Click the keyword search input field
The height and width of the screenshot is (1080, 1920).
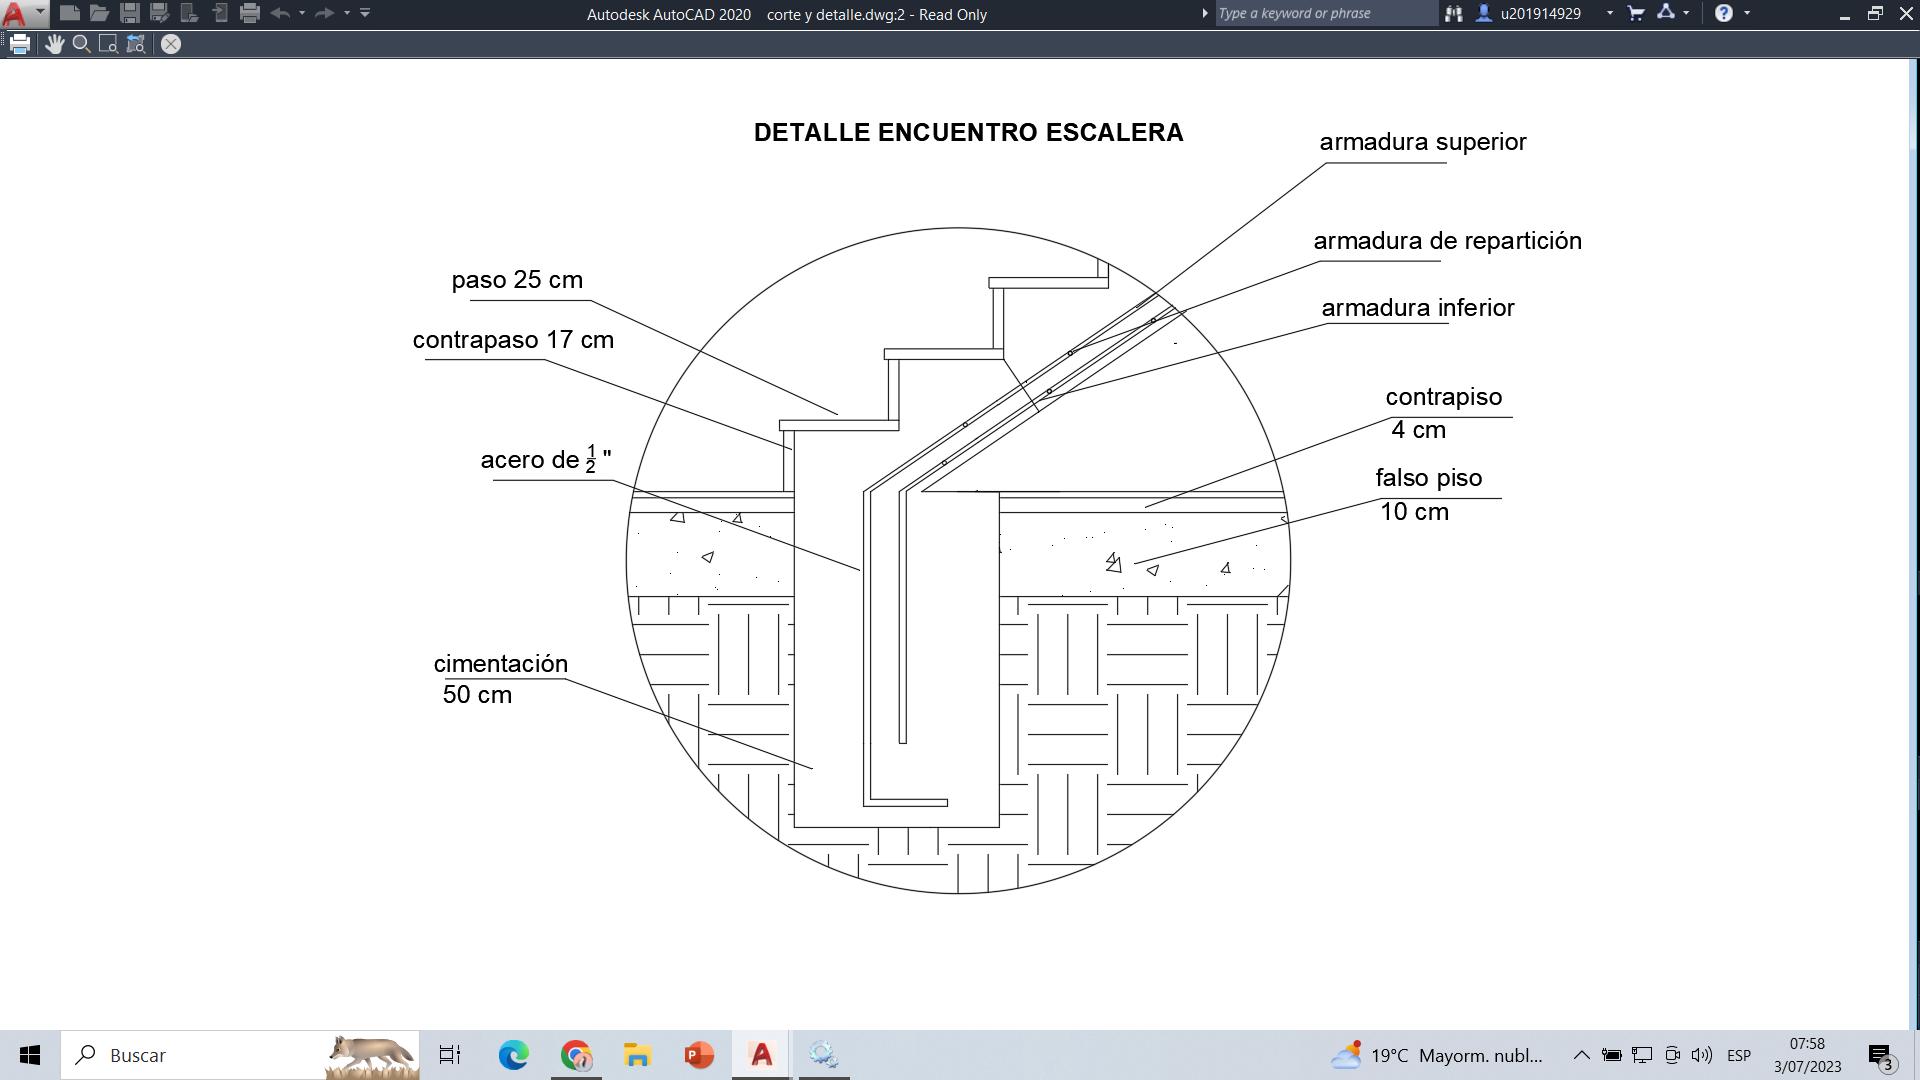click(1325, 14)
